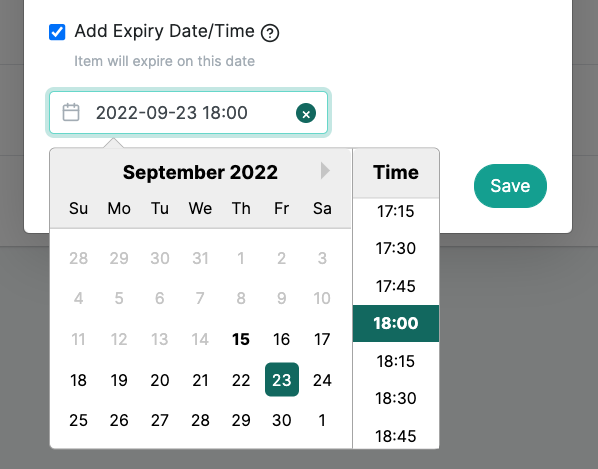Choose the 17:45 time option
Screen dimensions: 598x469
pyautogui.click(x=396, y=286)
